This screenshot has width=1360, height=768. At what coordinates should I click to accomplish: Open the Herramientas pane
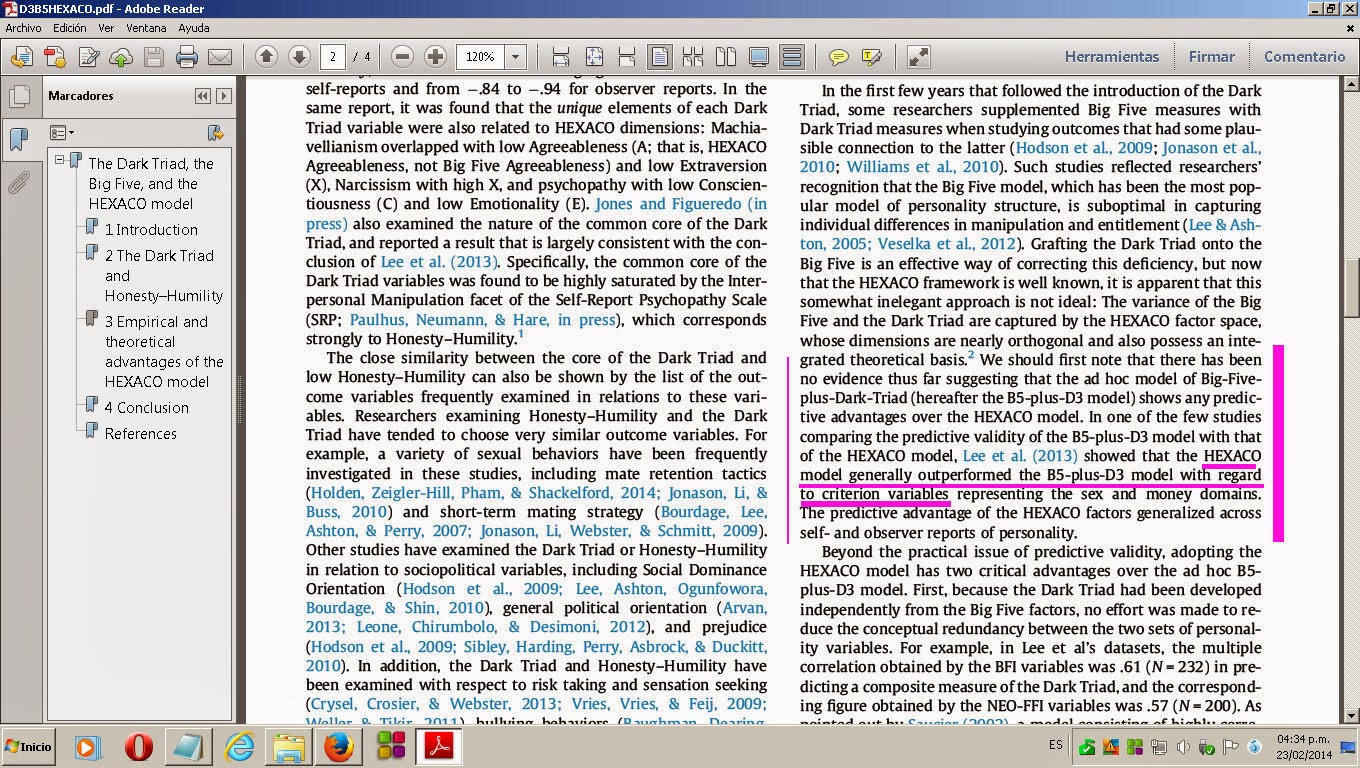[1111, 57]
